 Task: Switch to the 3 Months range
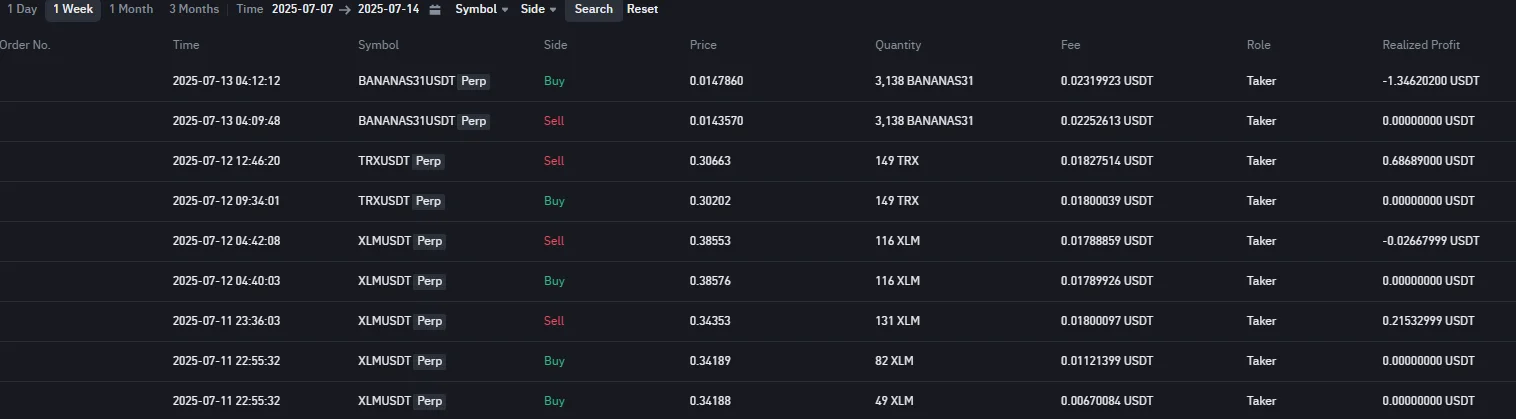pos(194,9)
